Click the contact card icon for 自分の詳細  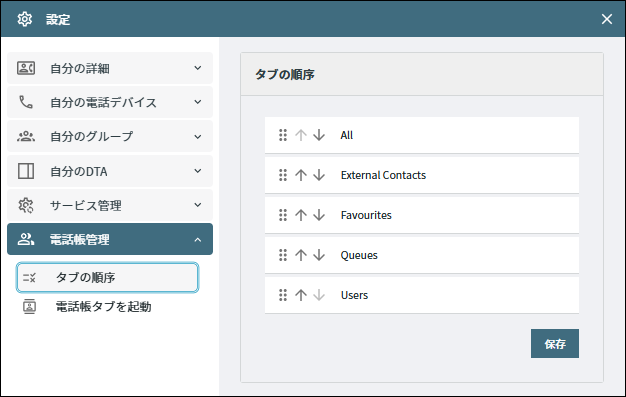click(x=26, y=68)
